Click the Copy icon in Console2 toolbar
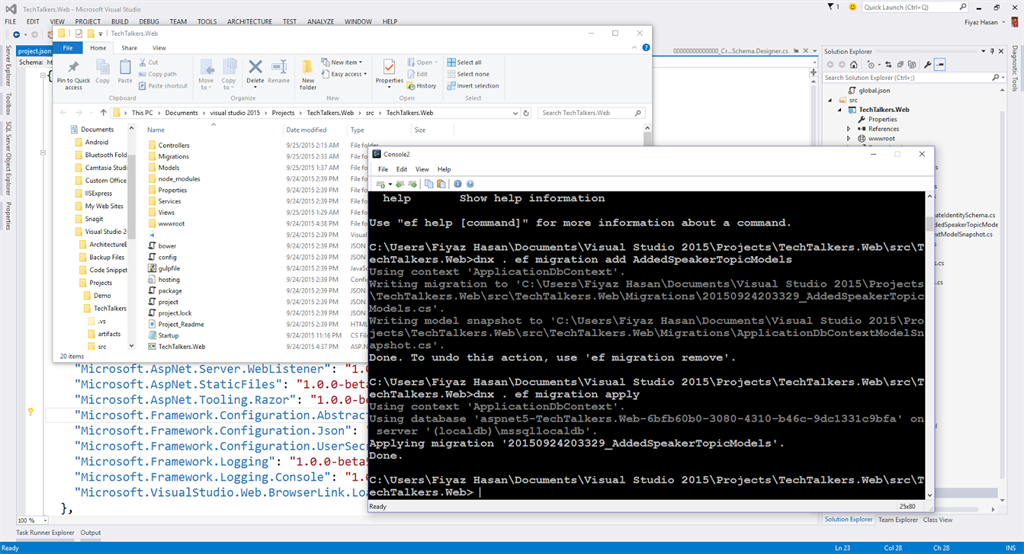Viewport: 1024px width, 554px height. 427,184
